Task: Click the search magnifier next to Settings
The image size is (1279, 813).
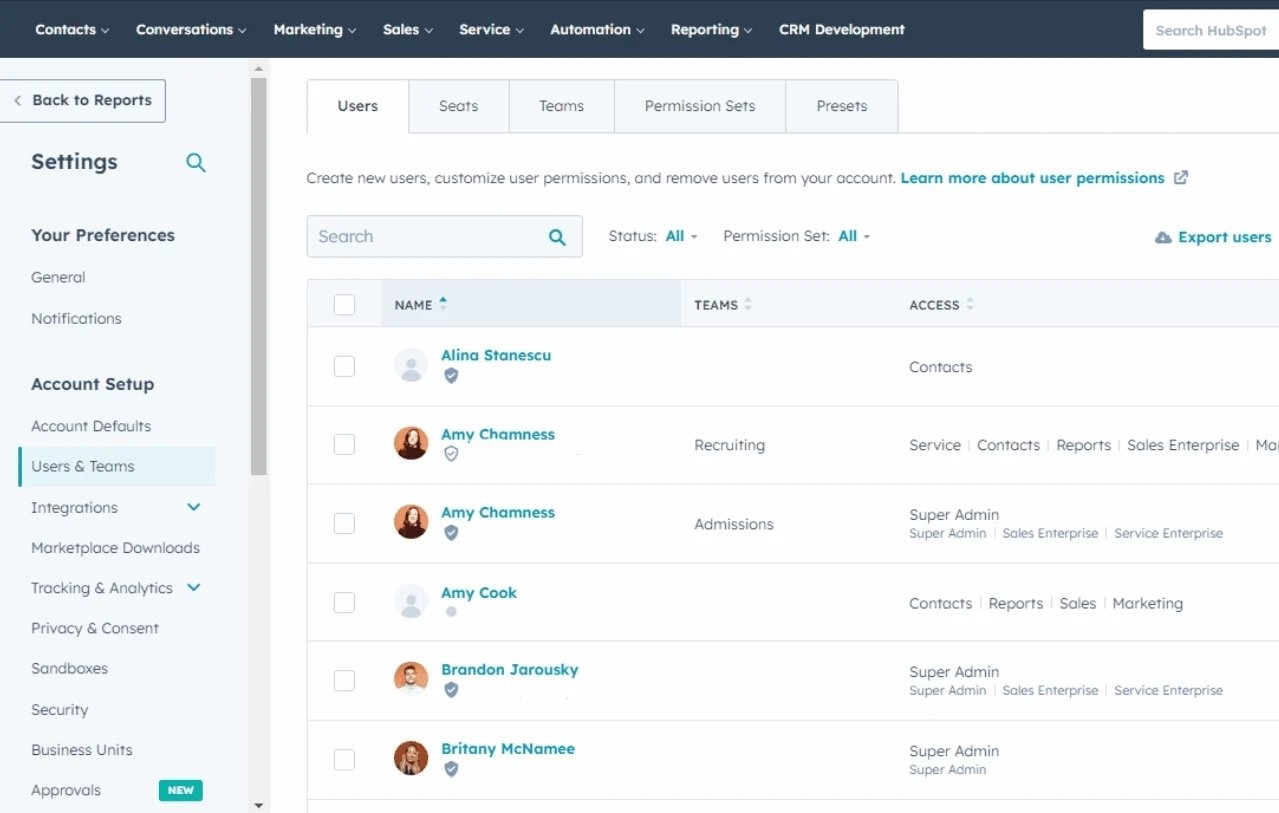Action: coord(196,161)
